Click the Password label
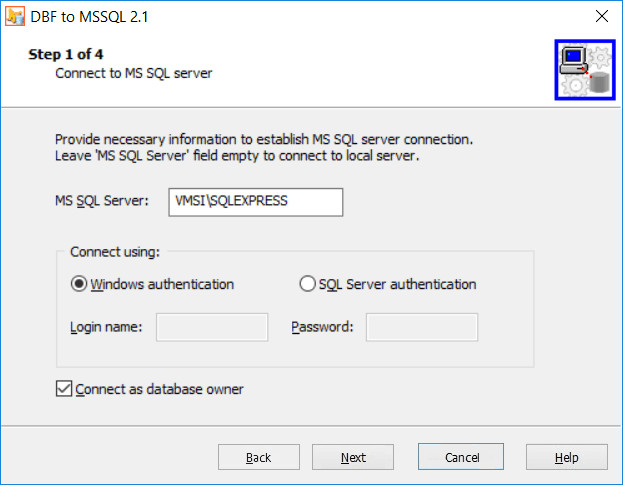The height and width of the screenshot is (485, 623). coord(322,327)
